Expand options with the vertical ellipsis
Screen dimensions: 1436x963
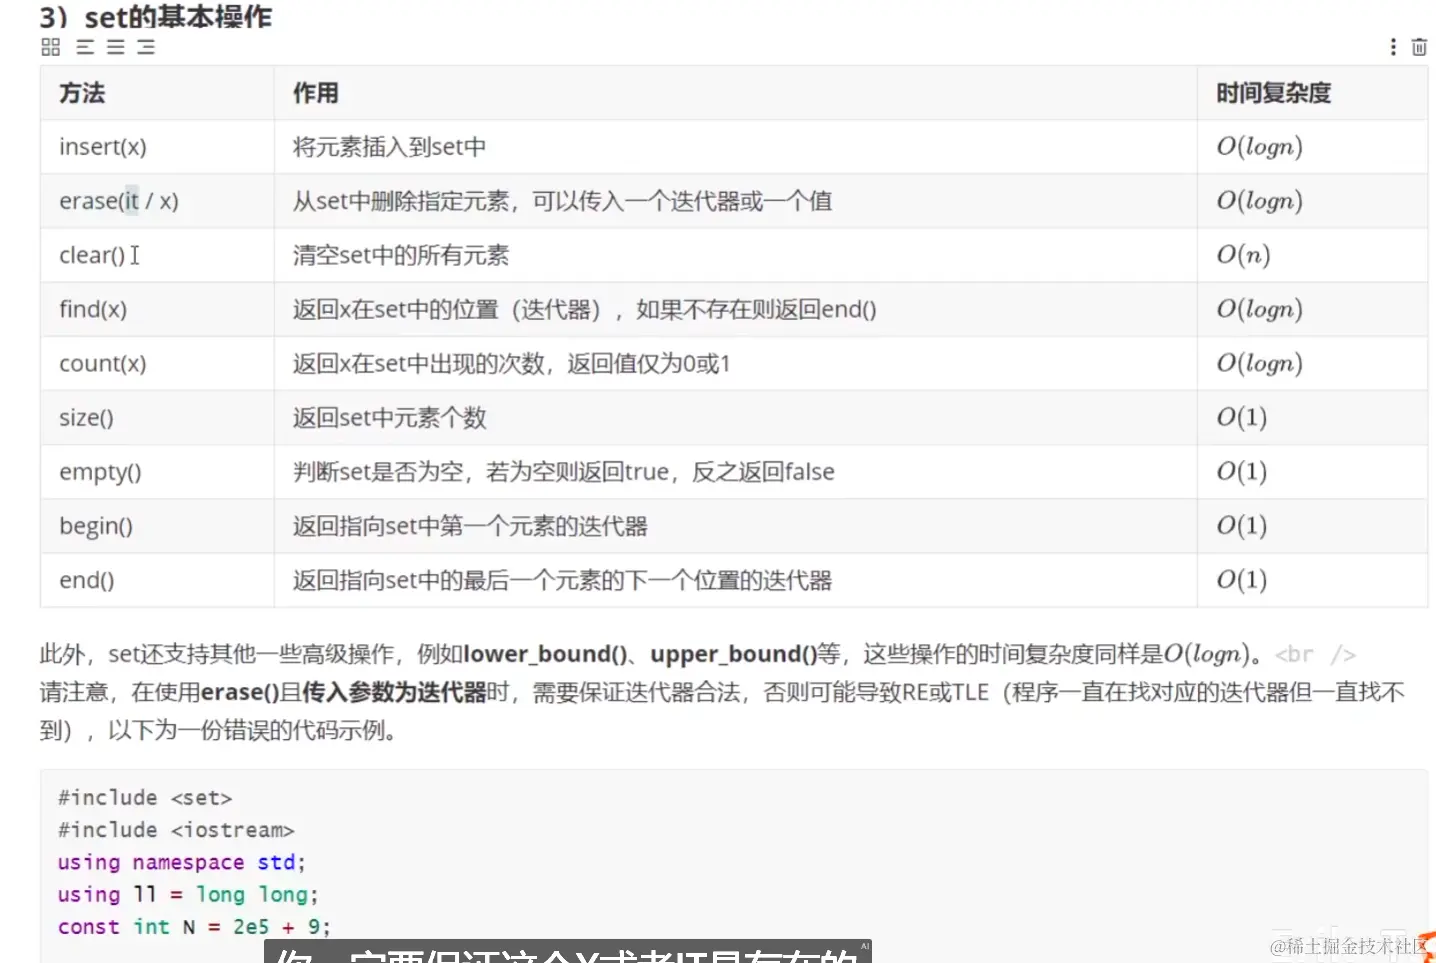(x=1392, y=47)
